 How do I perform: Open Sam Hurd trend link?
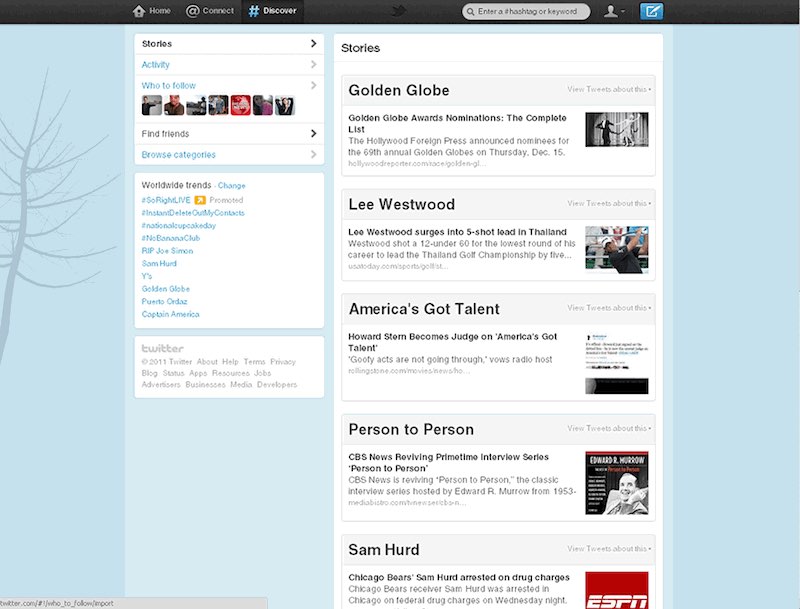(159, 264)
